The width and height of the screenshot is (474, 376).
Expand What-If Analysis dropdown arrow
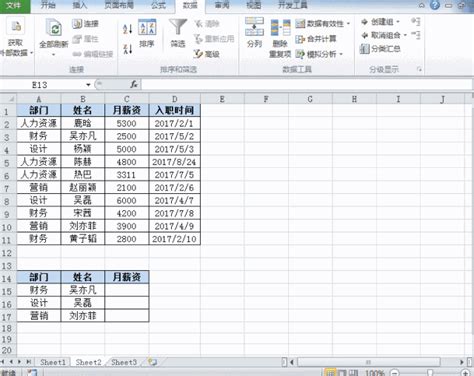tap(341, 54)
